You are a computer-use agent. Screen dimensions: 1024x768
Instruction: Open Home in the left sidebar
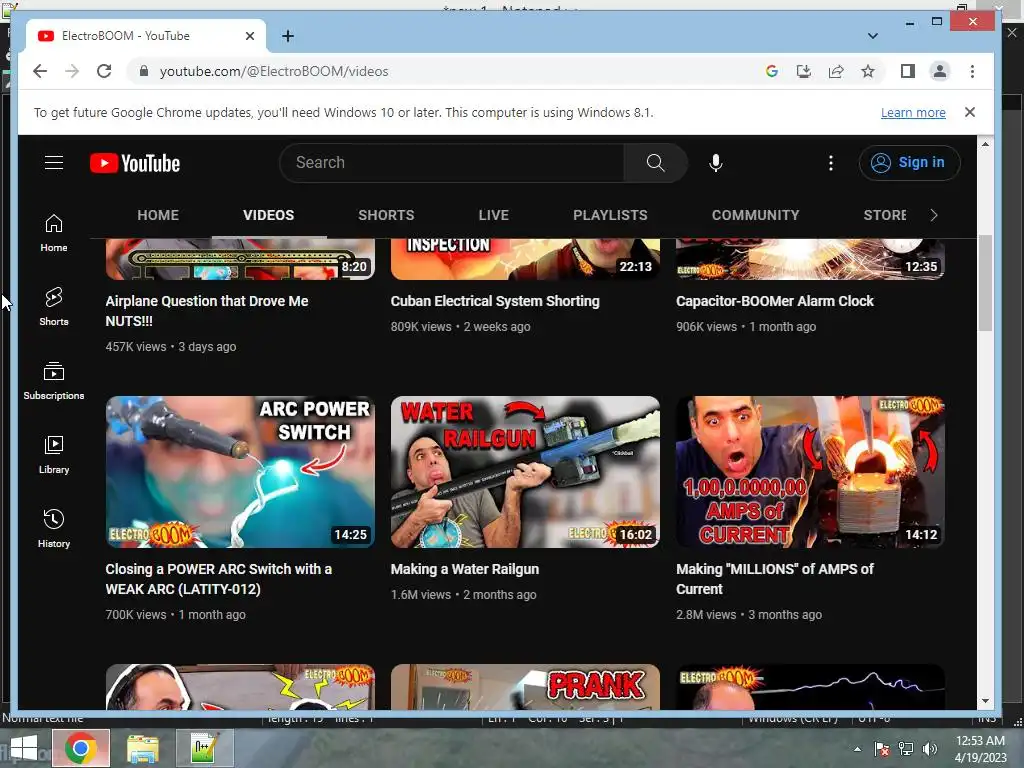click(x=54, y=233)
